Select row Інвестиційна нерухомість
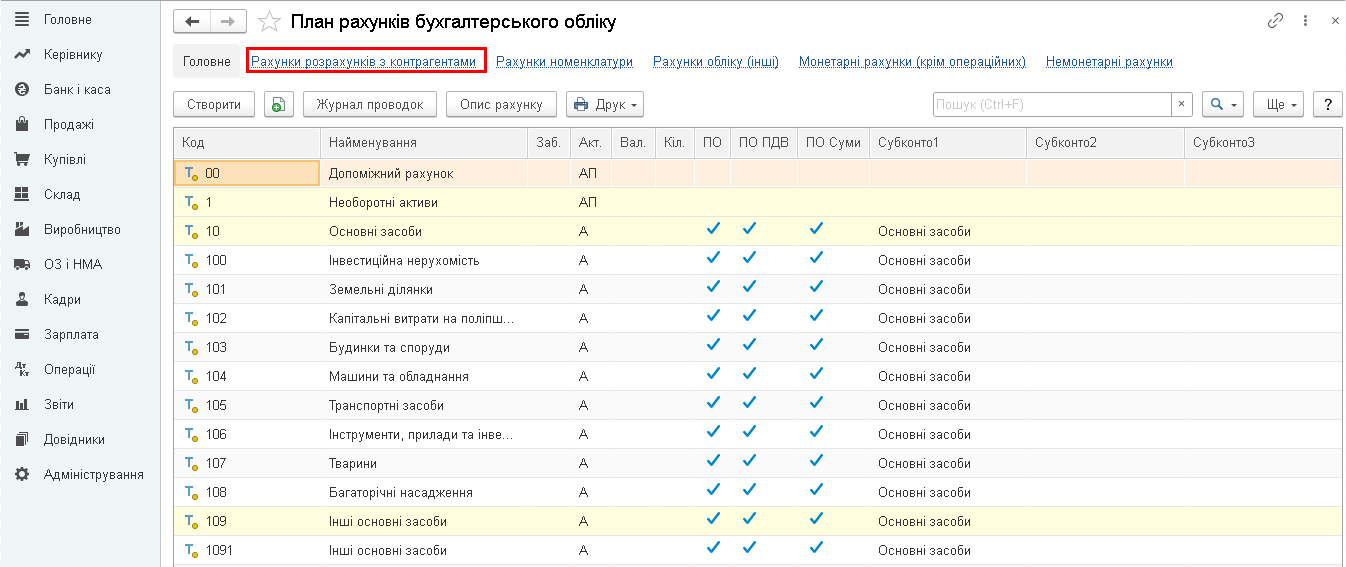The image size is (1346, 567). pyautogui.click(x=758, y=260)
